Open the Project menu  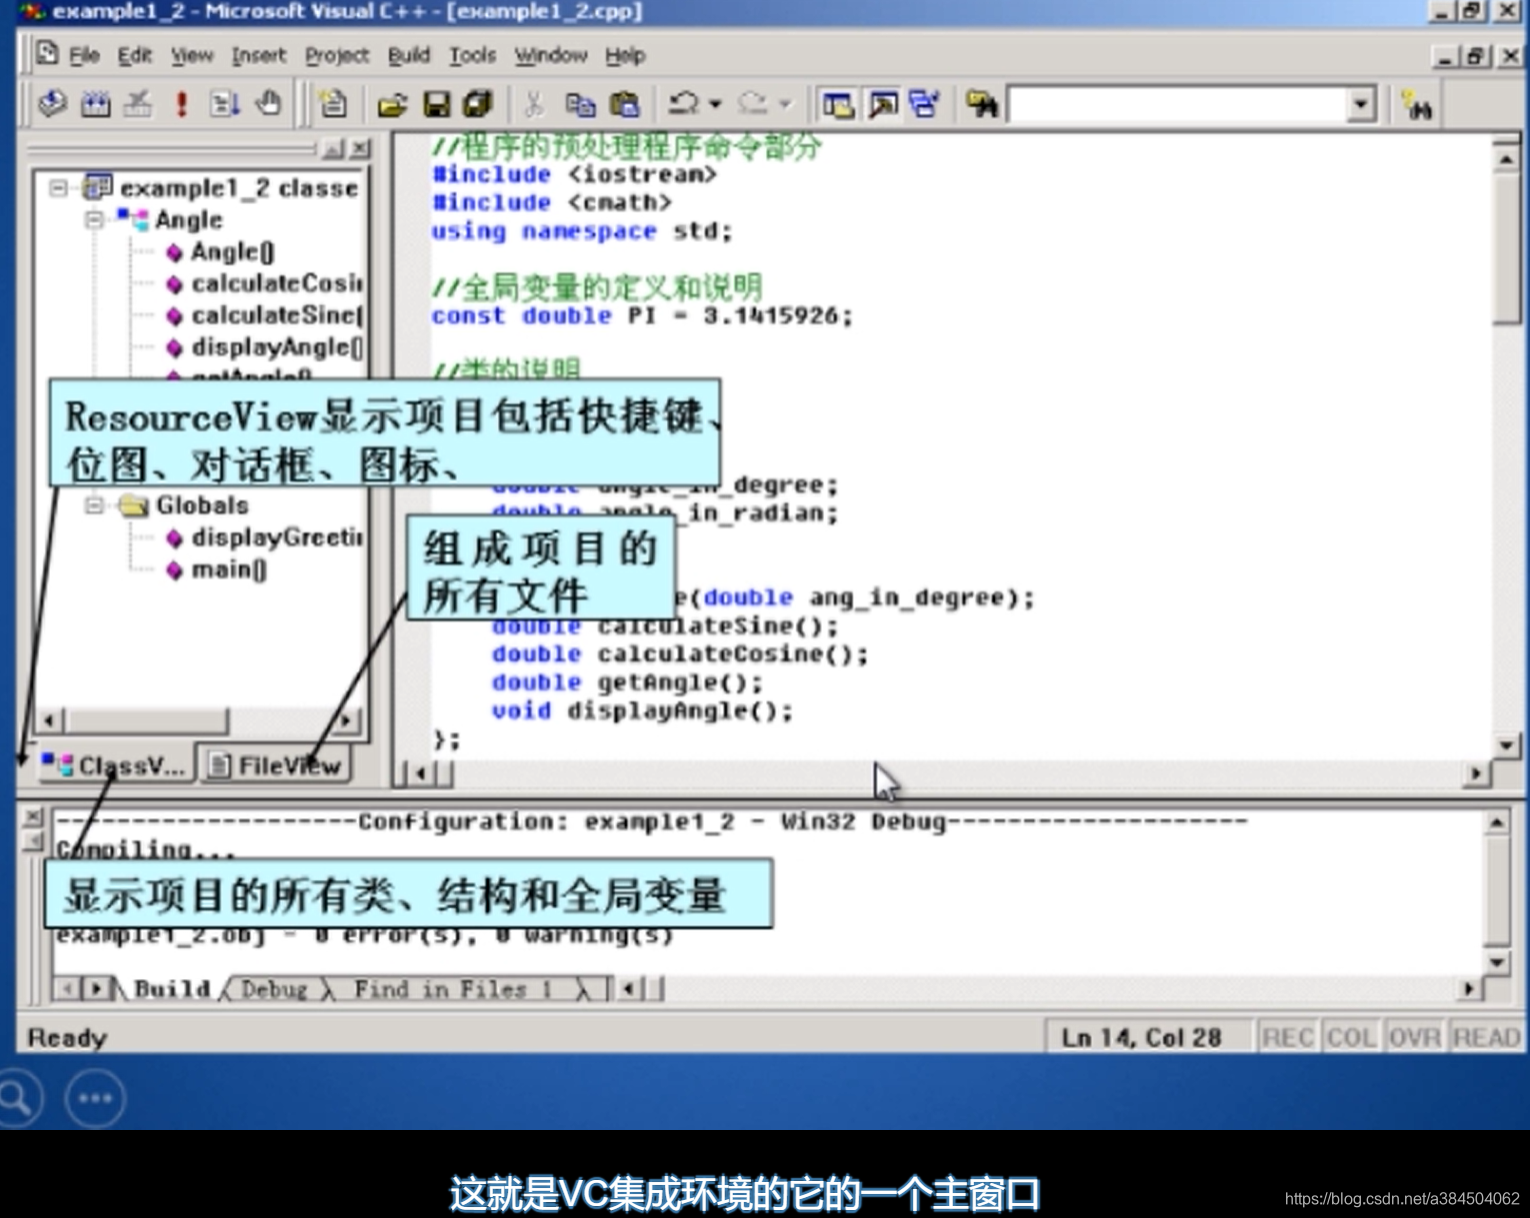[337, 55]
